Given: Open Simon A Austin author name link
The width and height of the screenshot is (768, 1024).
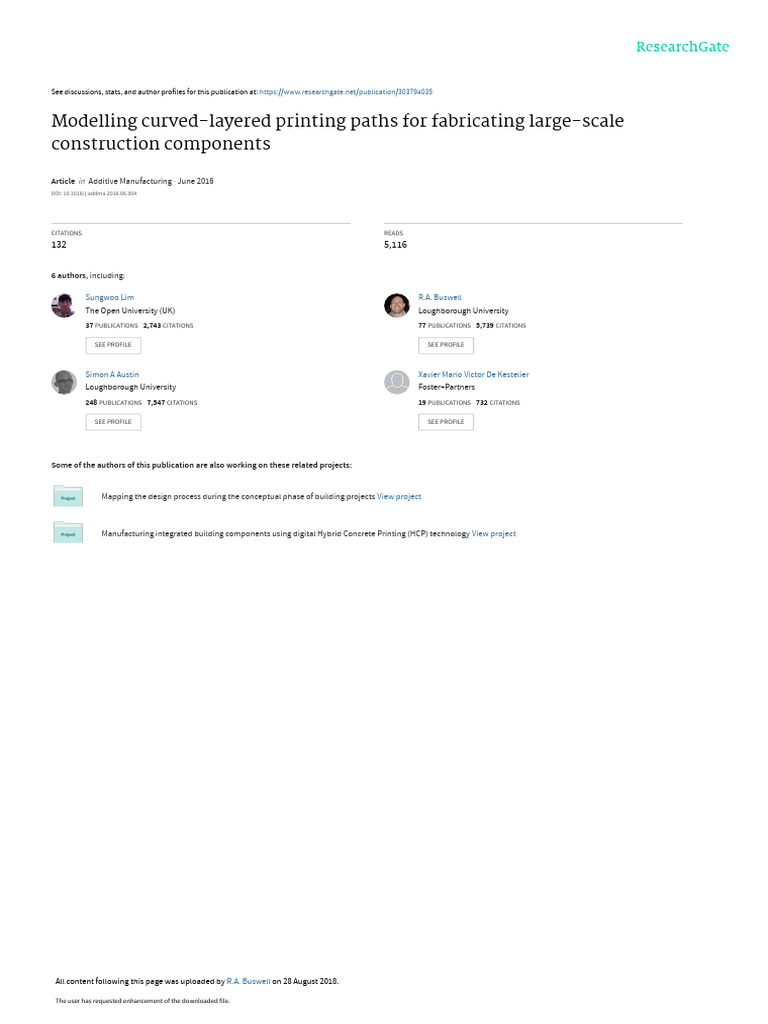Looking at the screenshot, I should [112, 374].
